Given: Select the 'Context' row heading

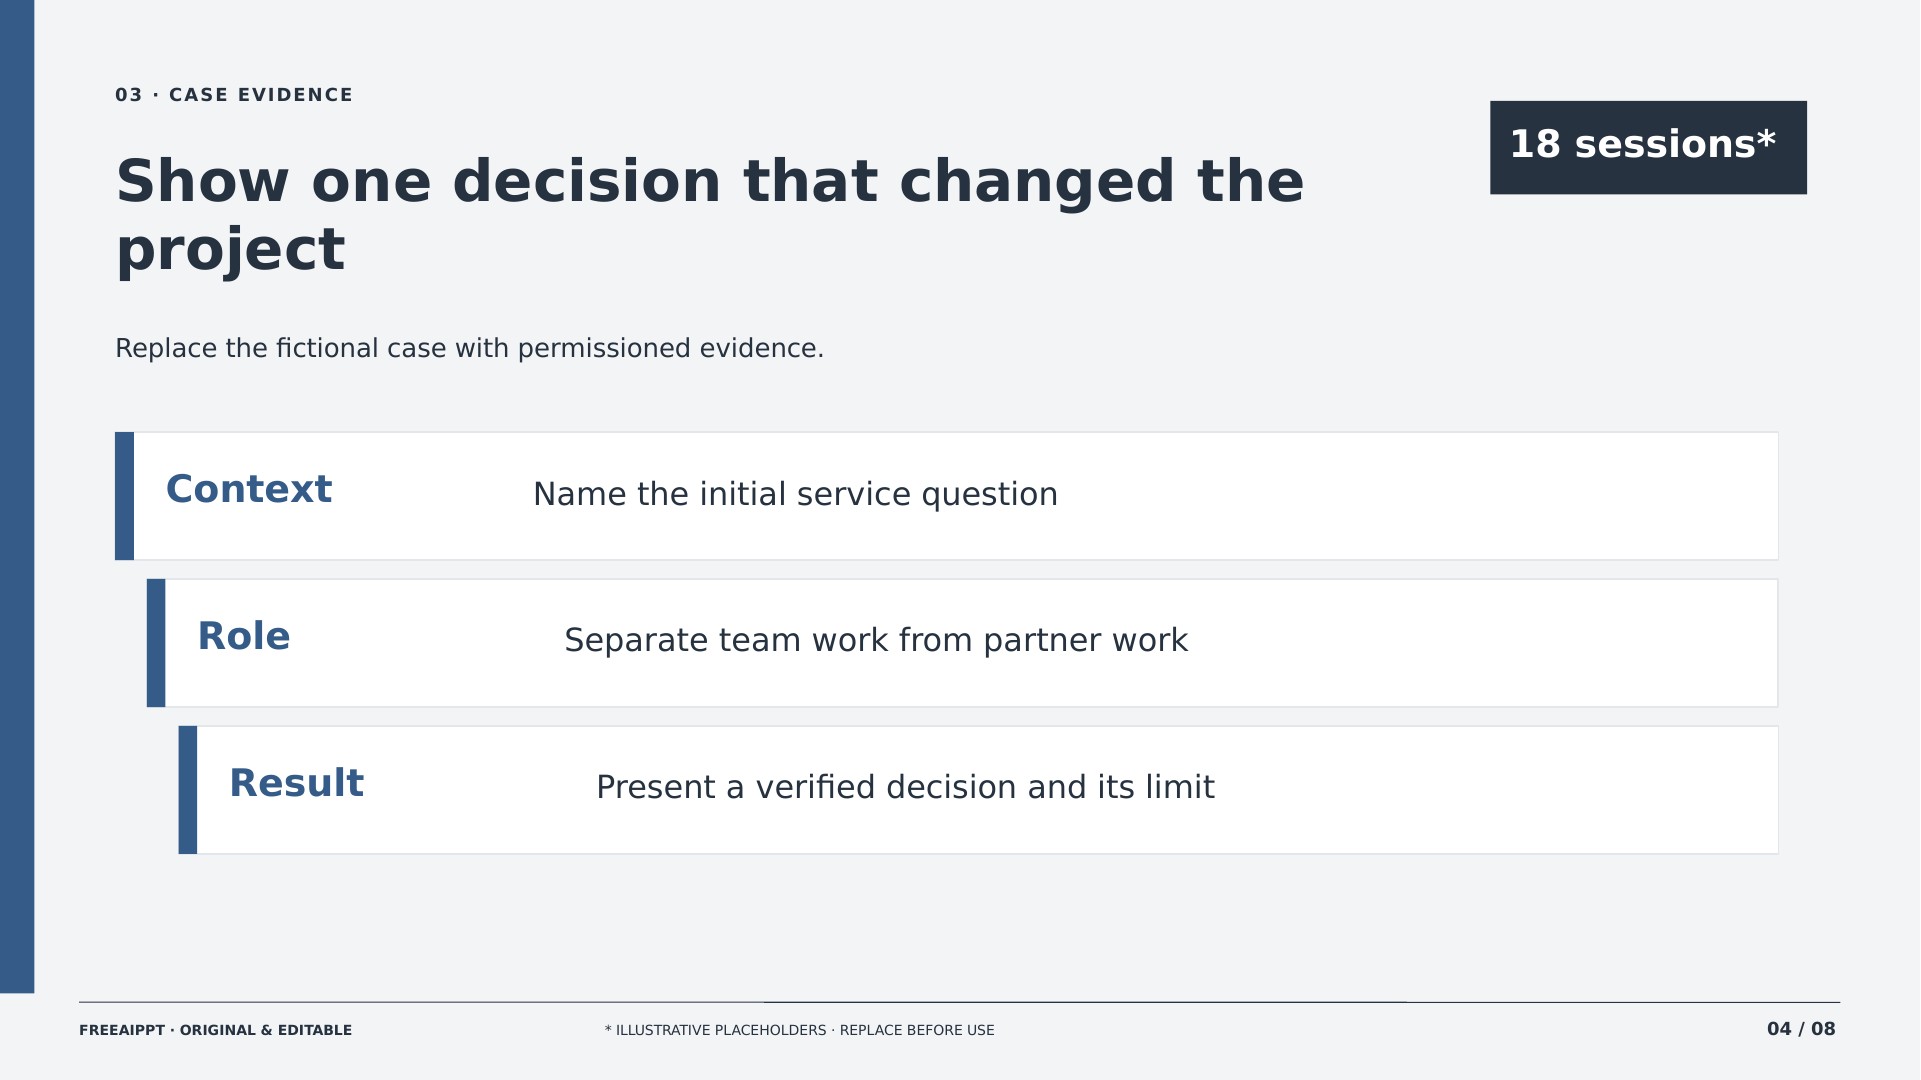Looking at the screenshot, I should point(248,490).
